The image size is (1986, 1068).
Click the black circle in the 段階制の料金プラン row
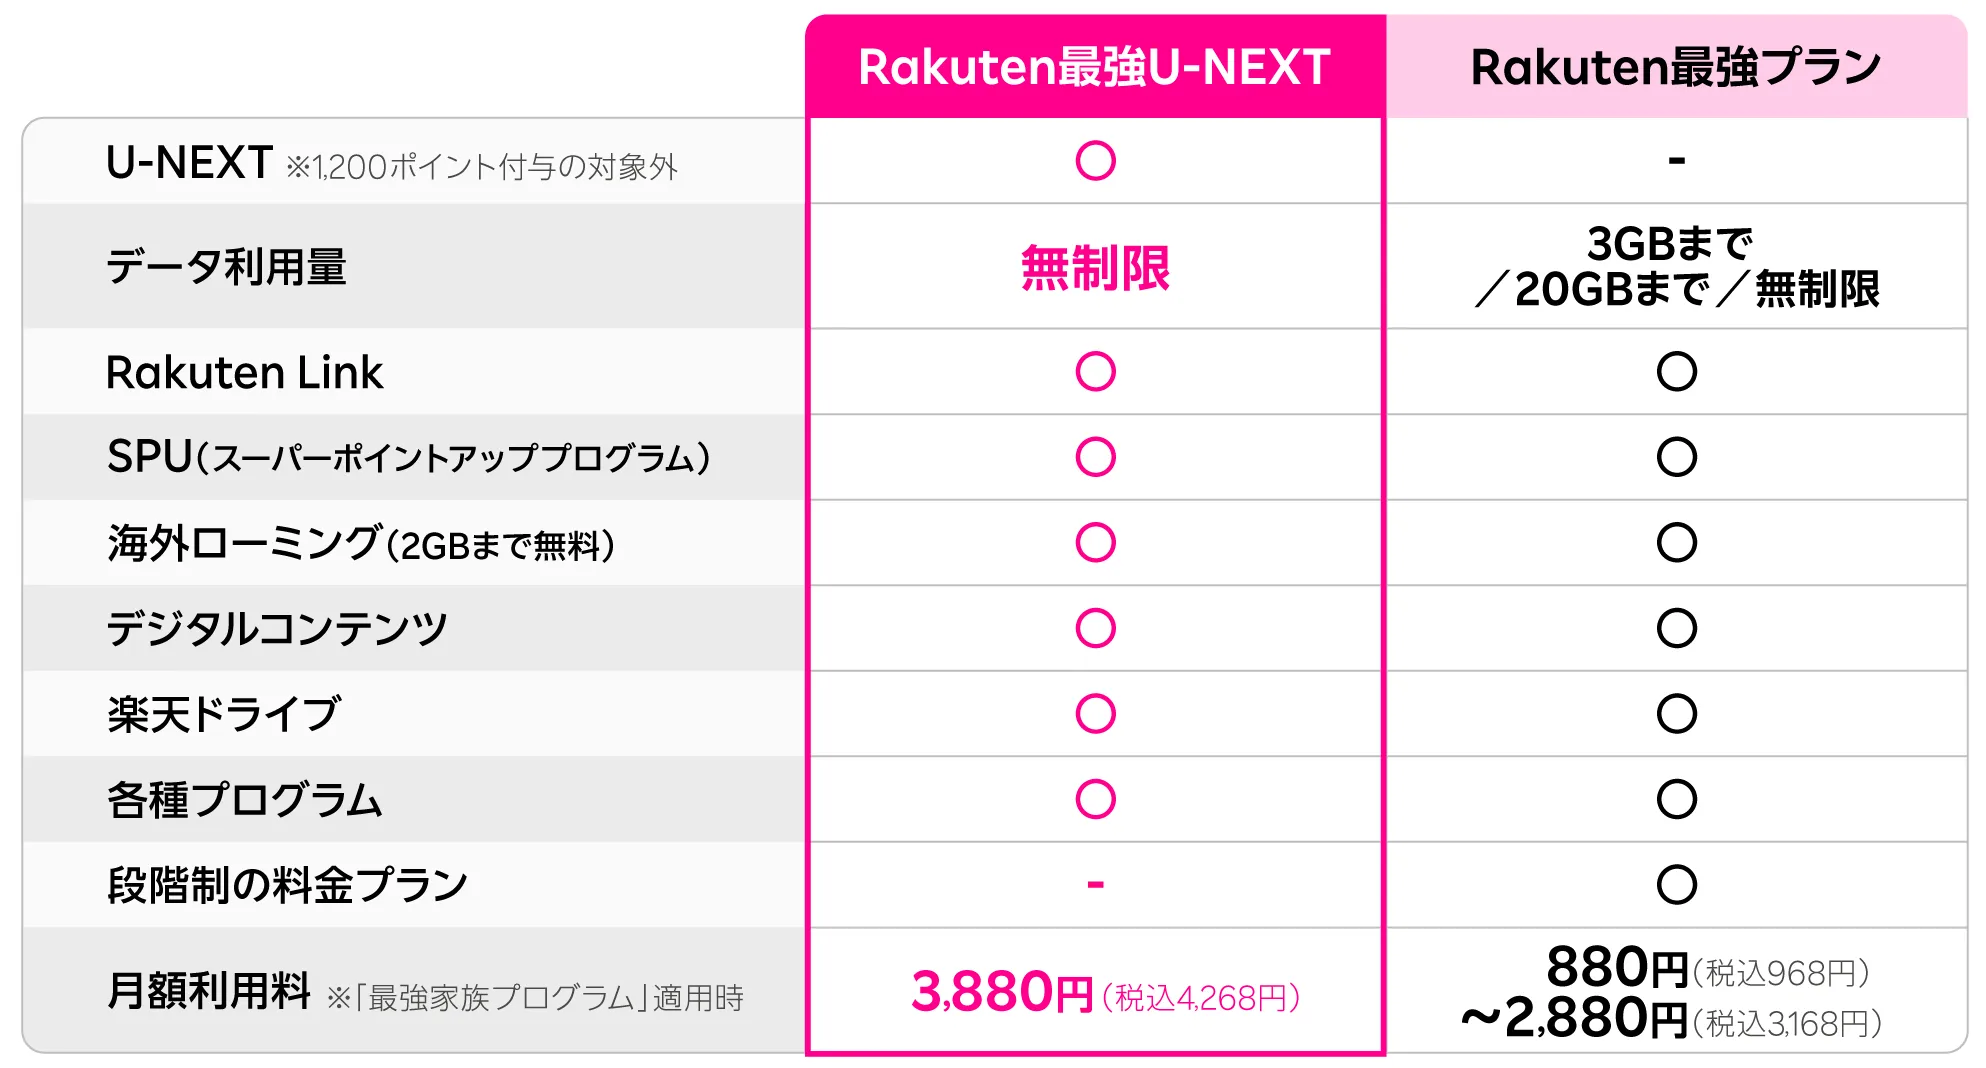(1676, 885)
